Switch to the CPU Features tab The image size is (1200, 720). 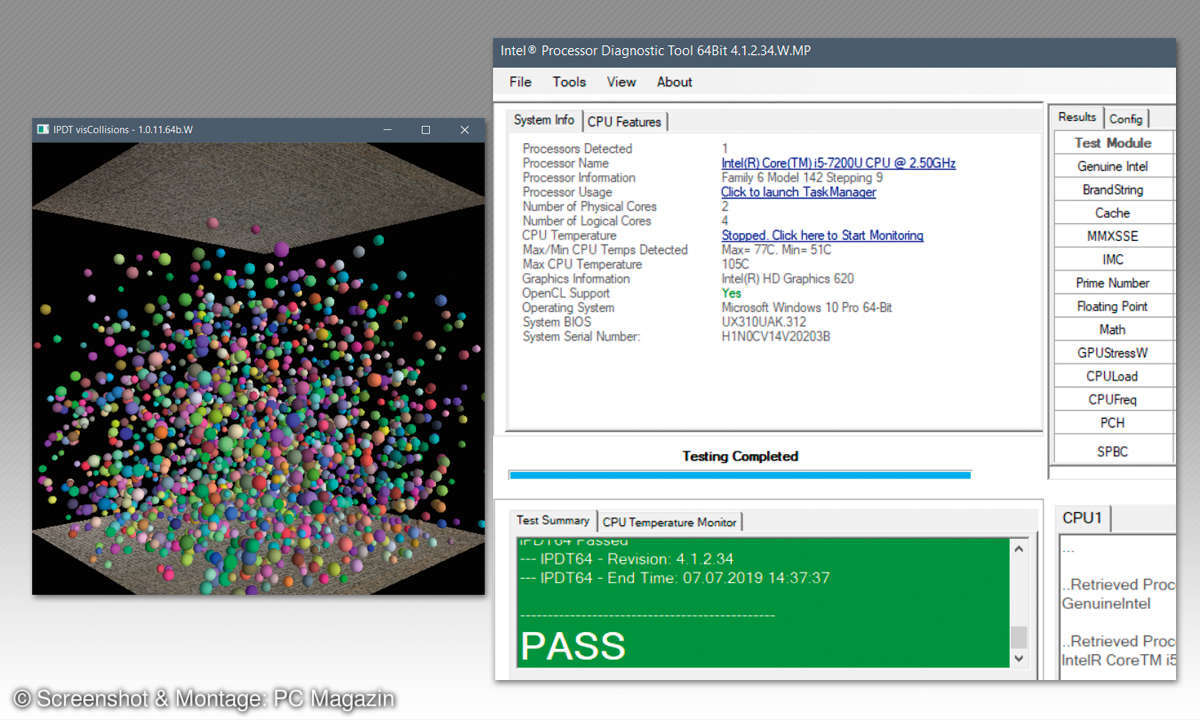click(x=624, y=121)
